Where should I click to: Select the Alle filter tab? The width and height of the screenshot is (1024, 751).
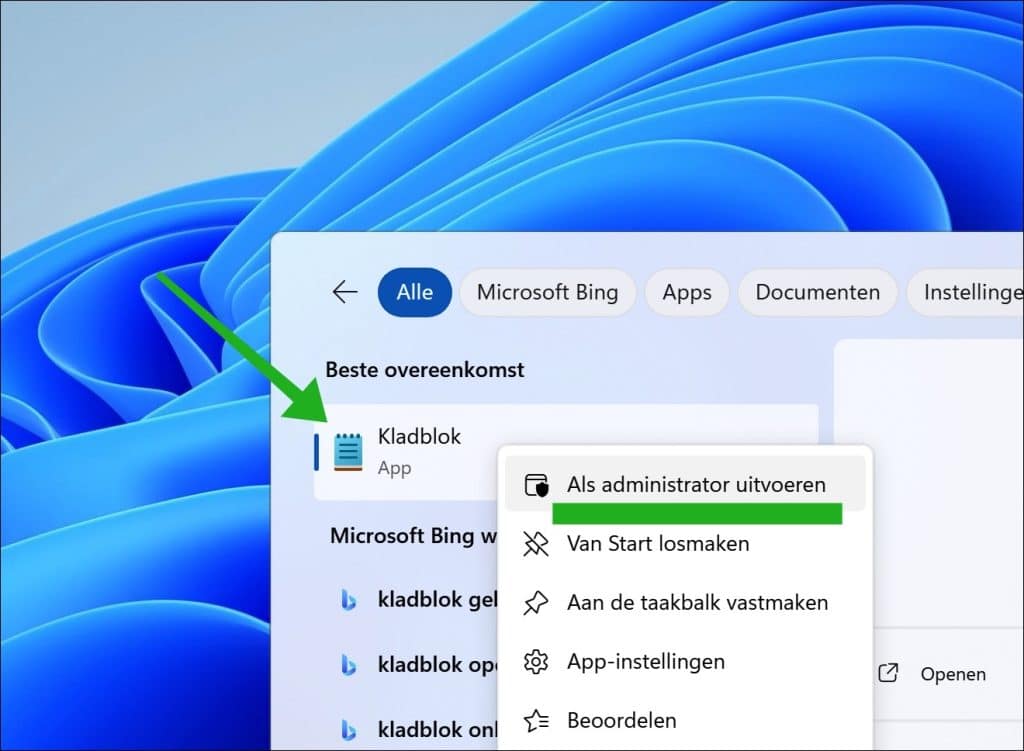click(415, 292)
